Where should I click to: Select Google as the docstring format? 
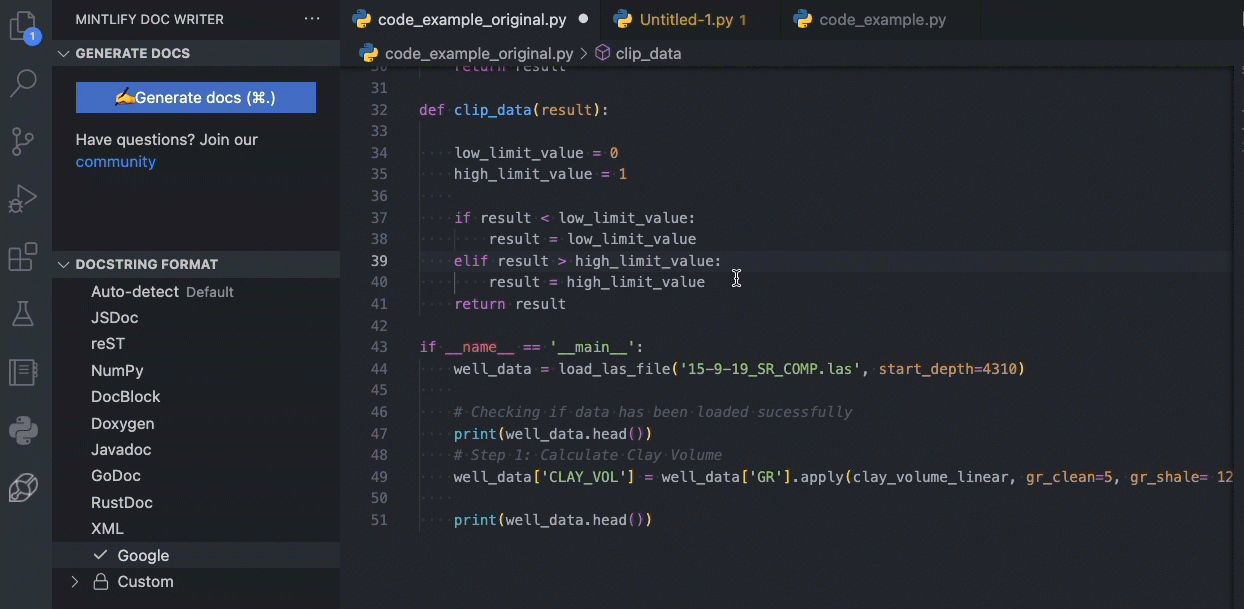click(143, 555)
